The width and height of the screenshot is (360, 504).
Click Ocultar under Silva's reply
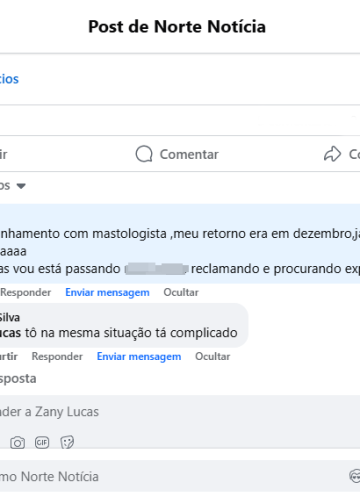coord(213,356)
